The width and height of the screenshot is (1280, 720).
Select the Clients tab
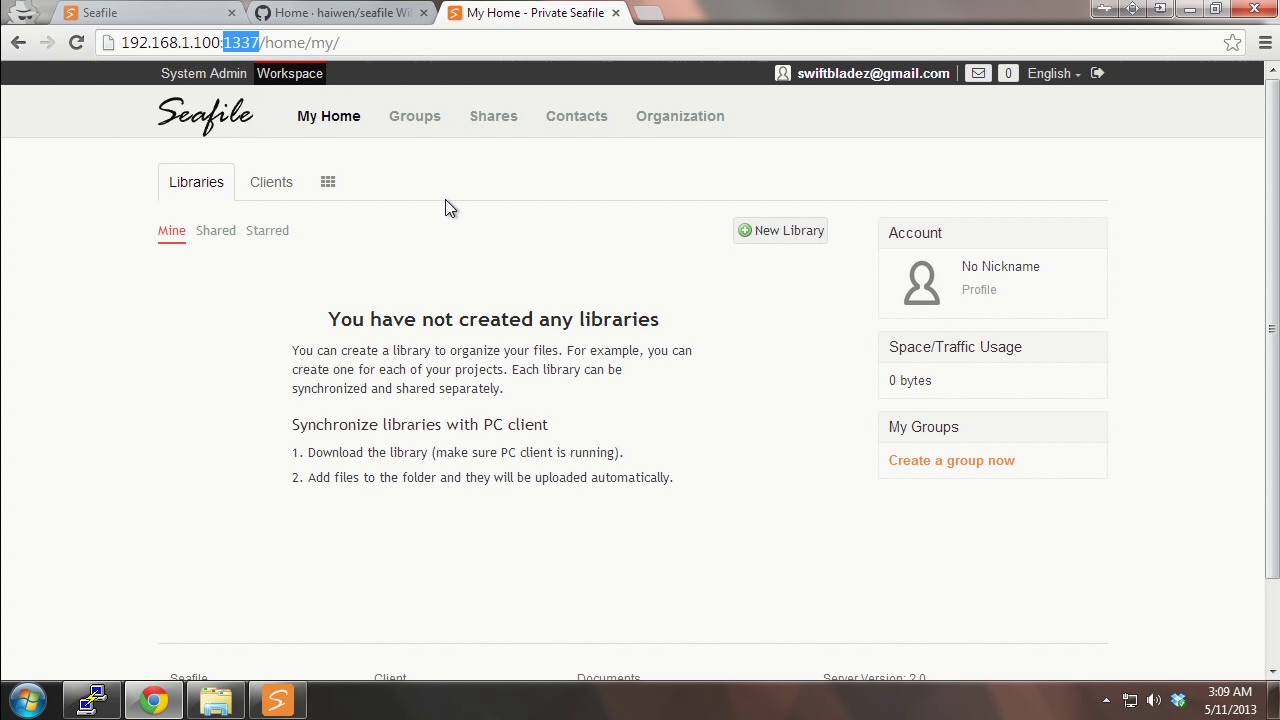(x=271, y=182)
